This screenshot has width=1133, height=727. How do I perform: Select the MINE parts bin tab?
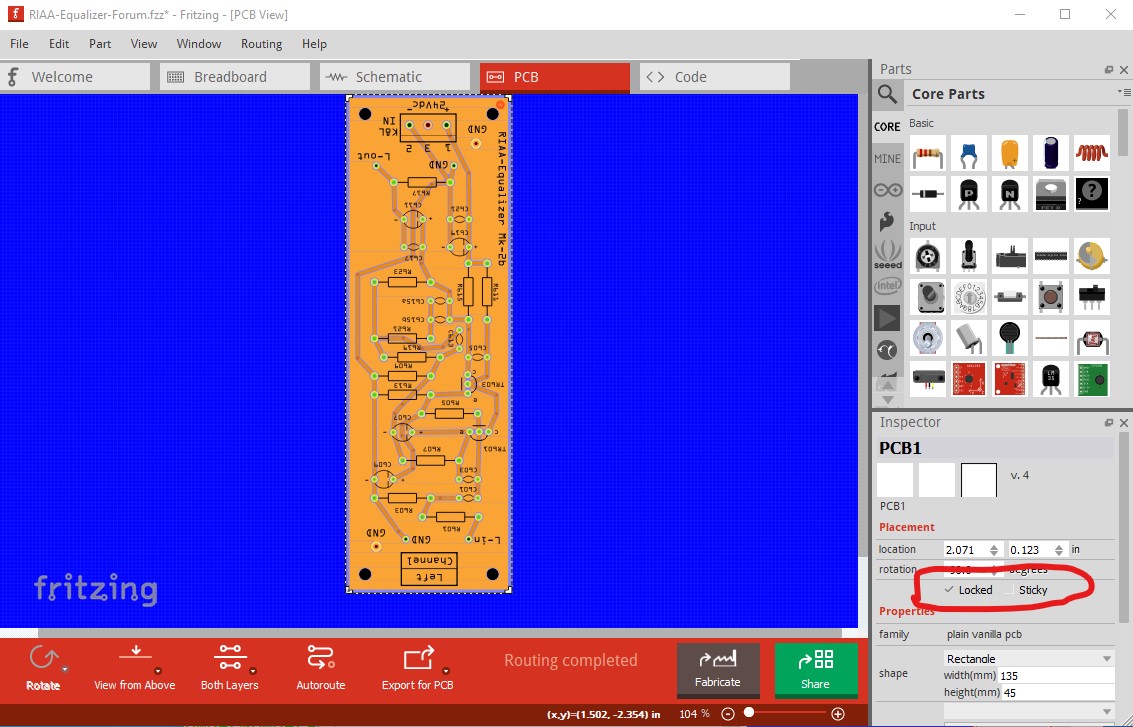pyautogui.click(x=887, y=158)
